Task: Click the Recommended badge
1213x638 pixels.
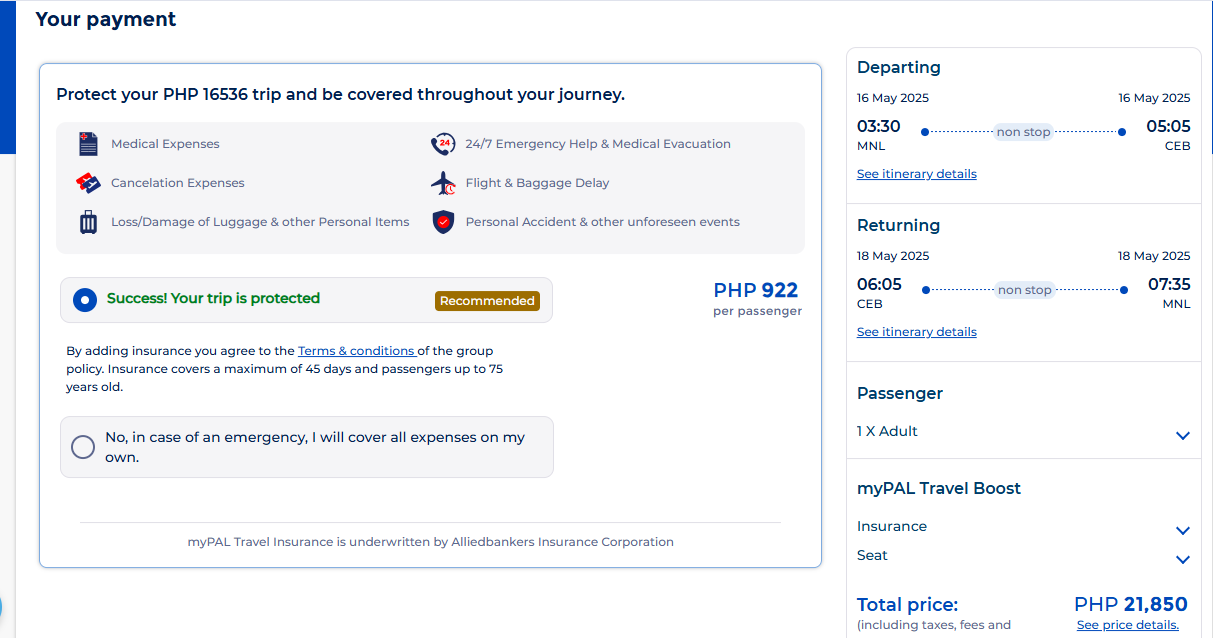Action: [487, 301]
